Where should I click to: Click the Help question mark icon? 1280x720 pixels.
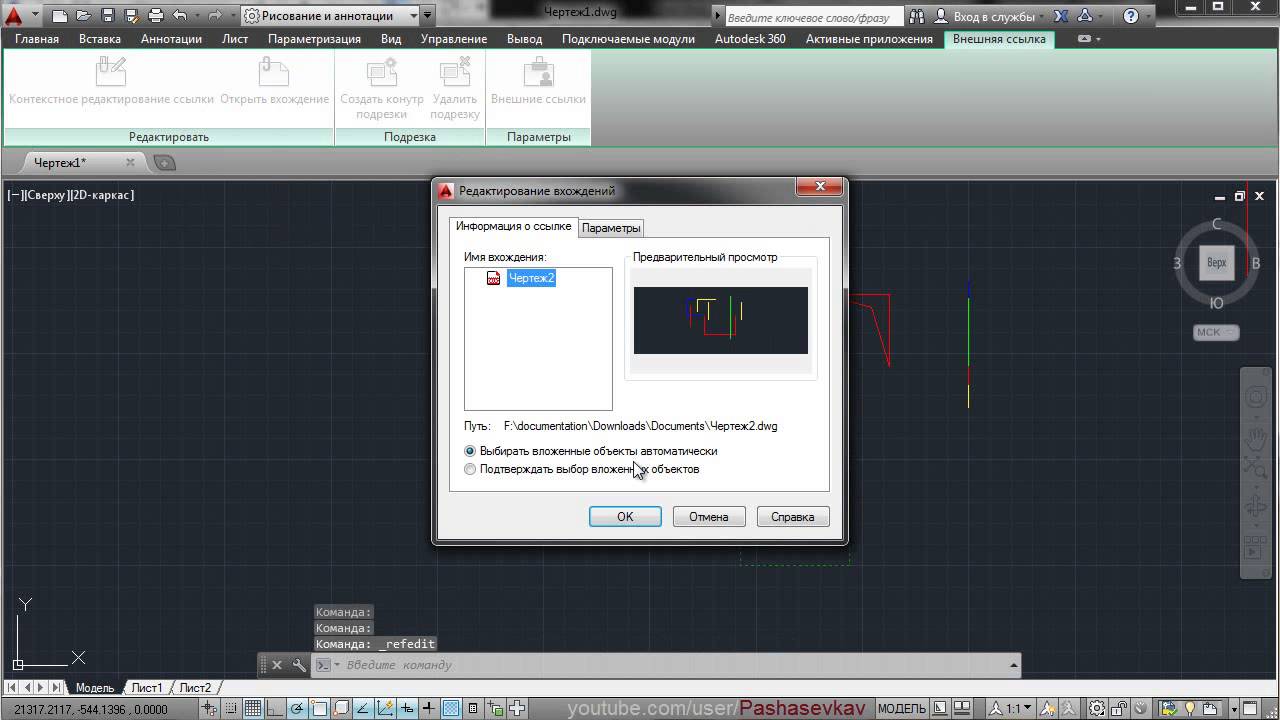coord(1130,16)
